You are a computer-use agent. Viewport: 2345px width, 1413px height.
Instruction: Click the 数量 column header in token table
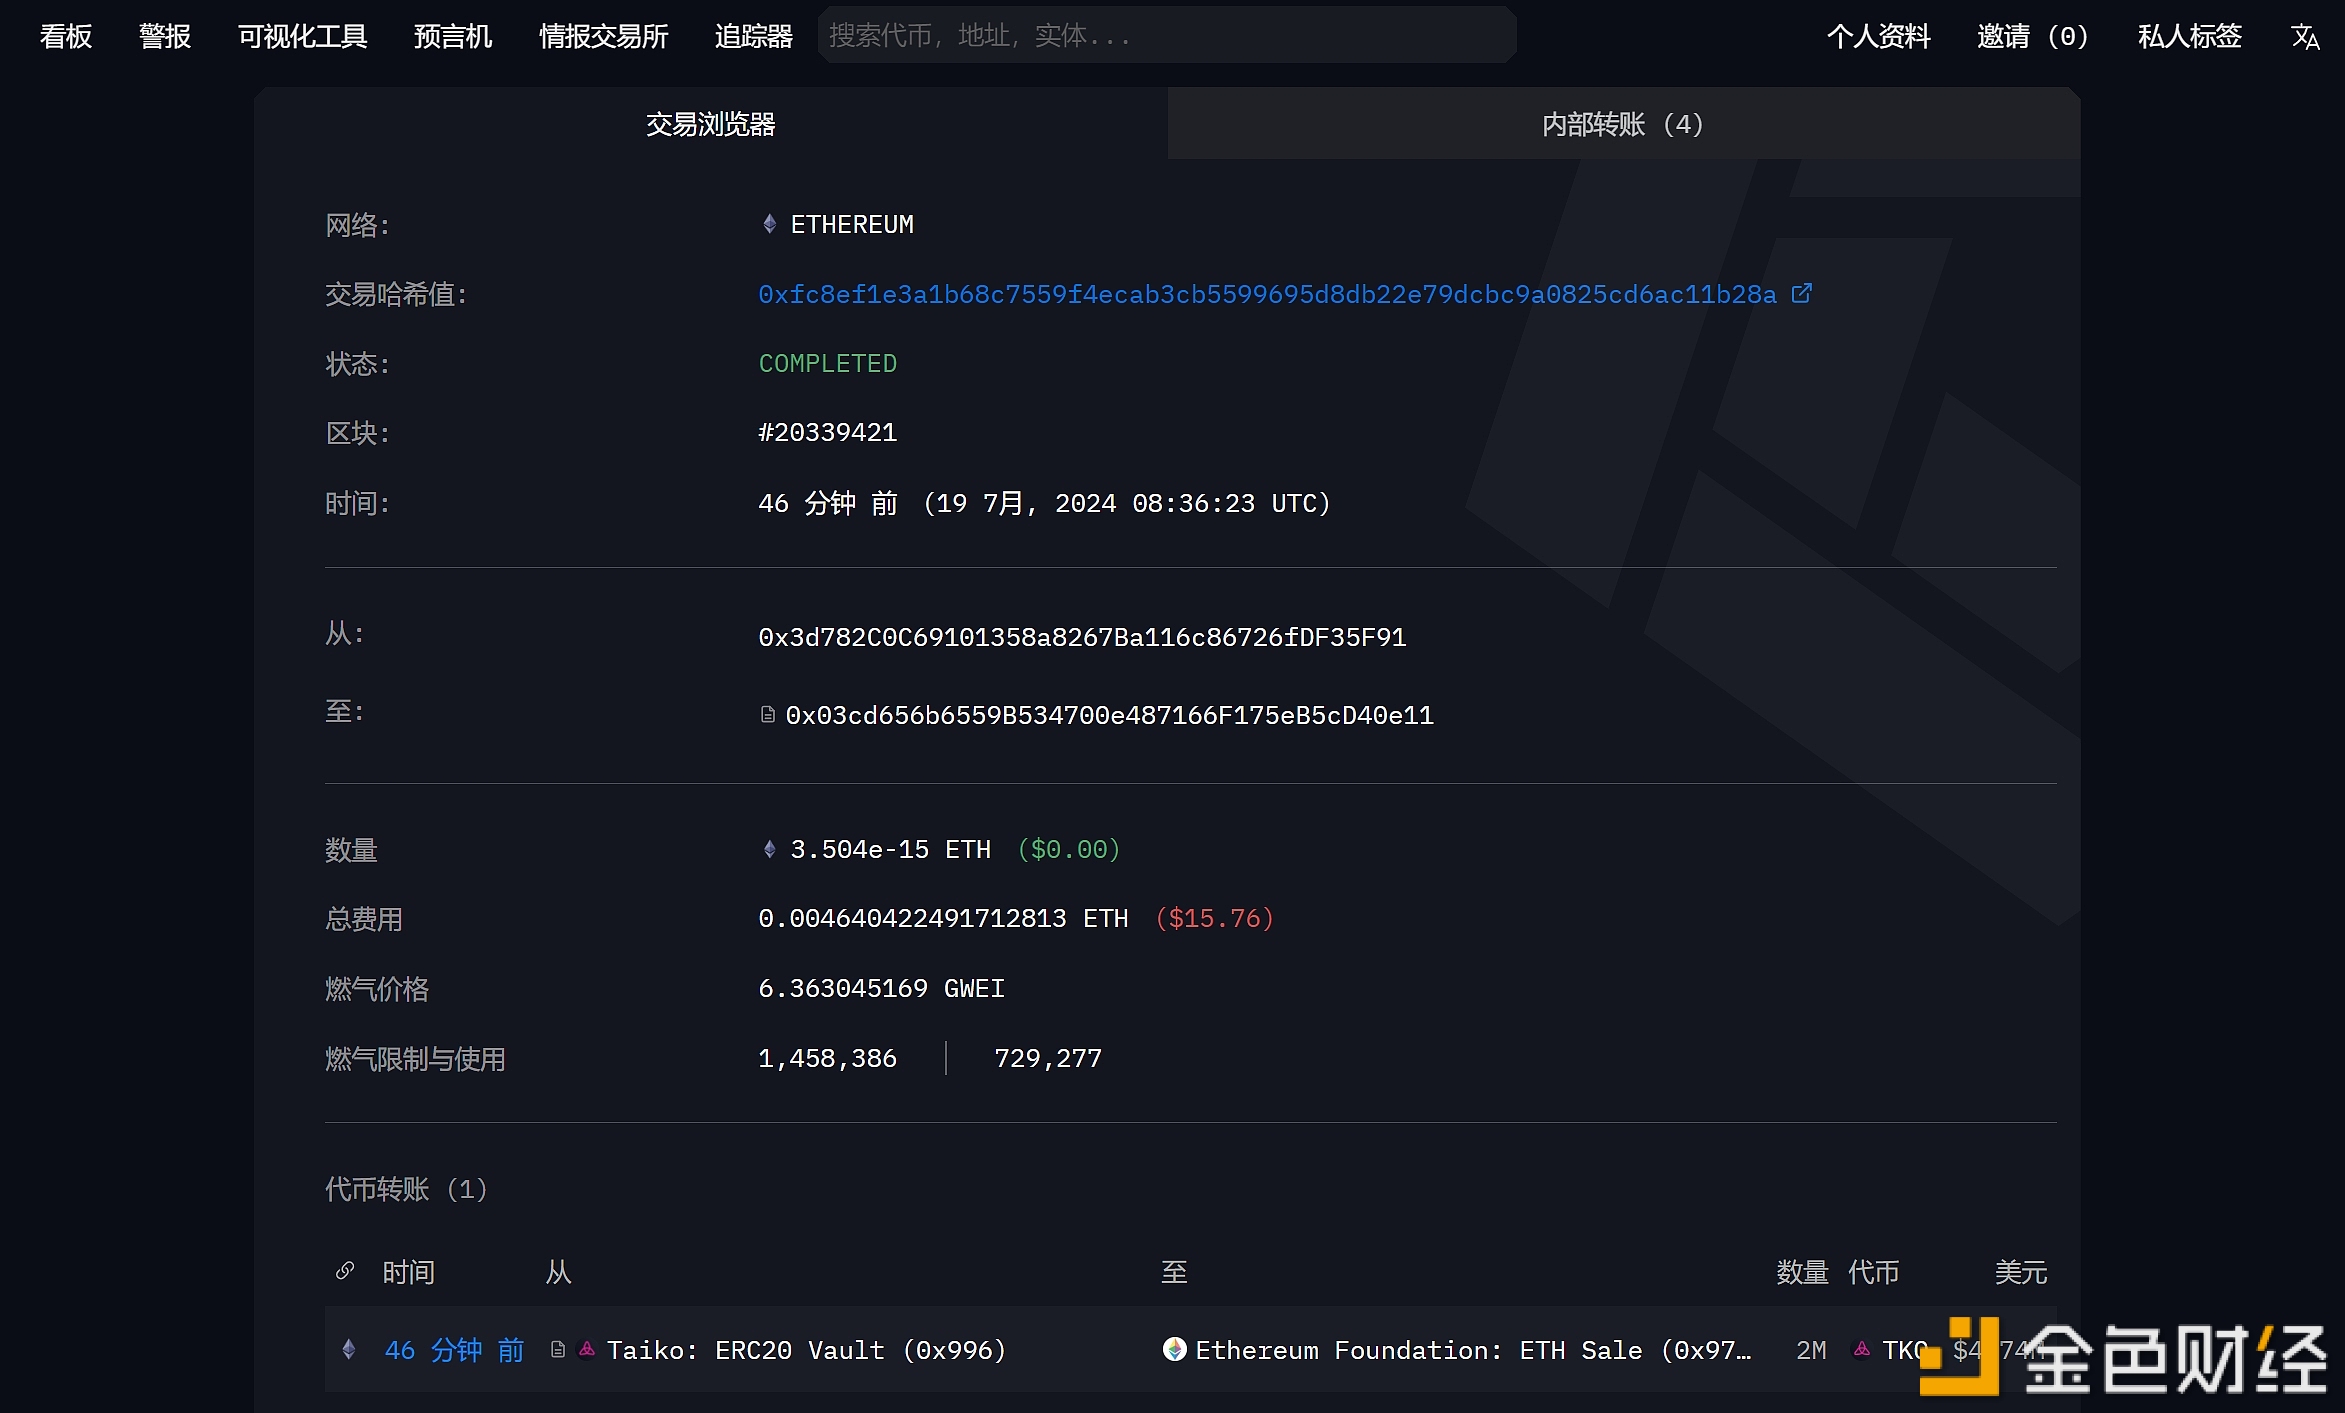[1802, 1271]
